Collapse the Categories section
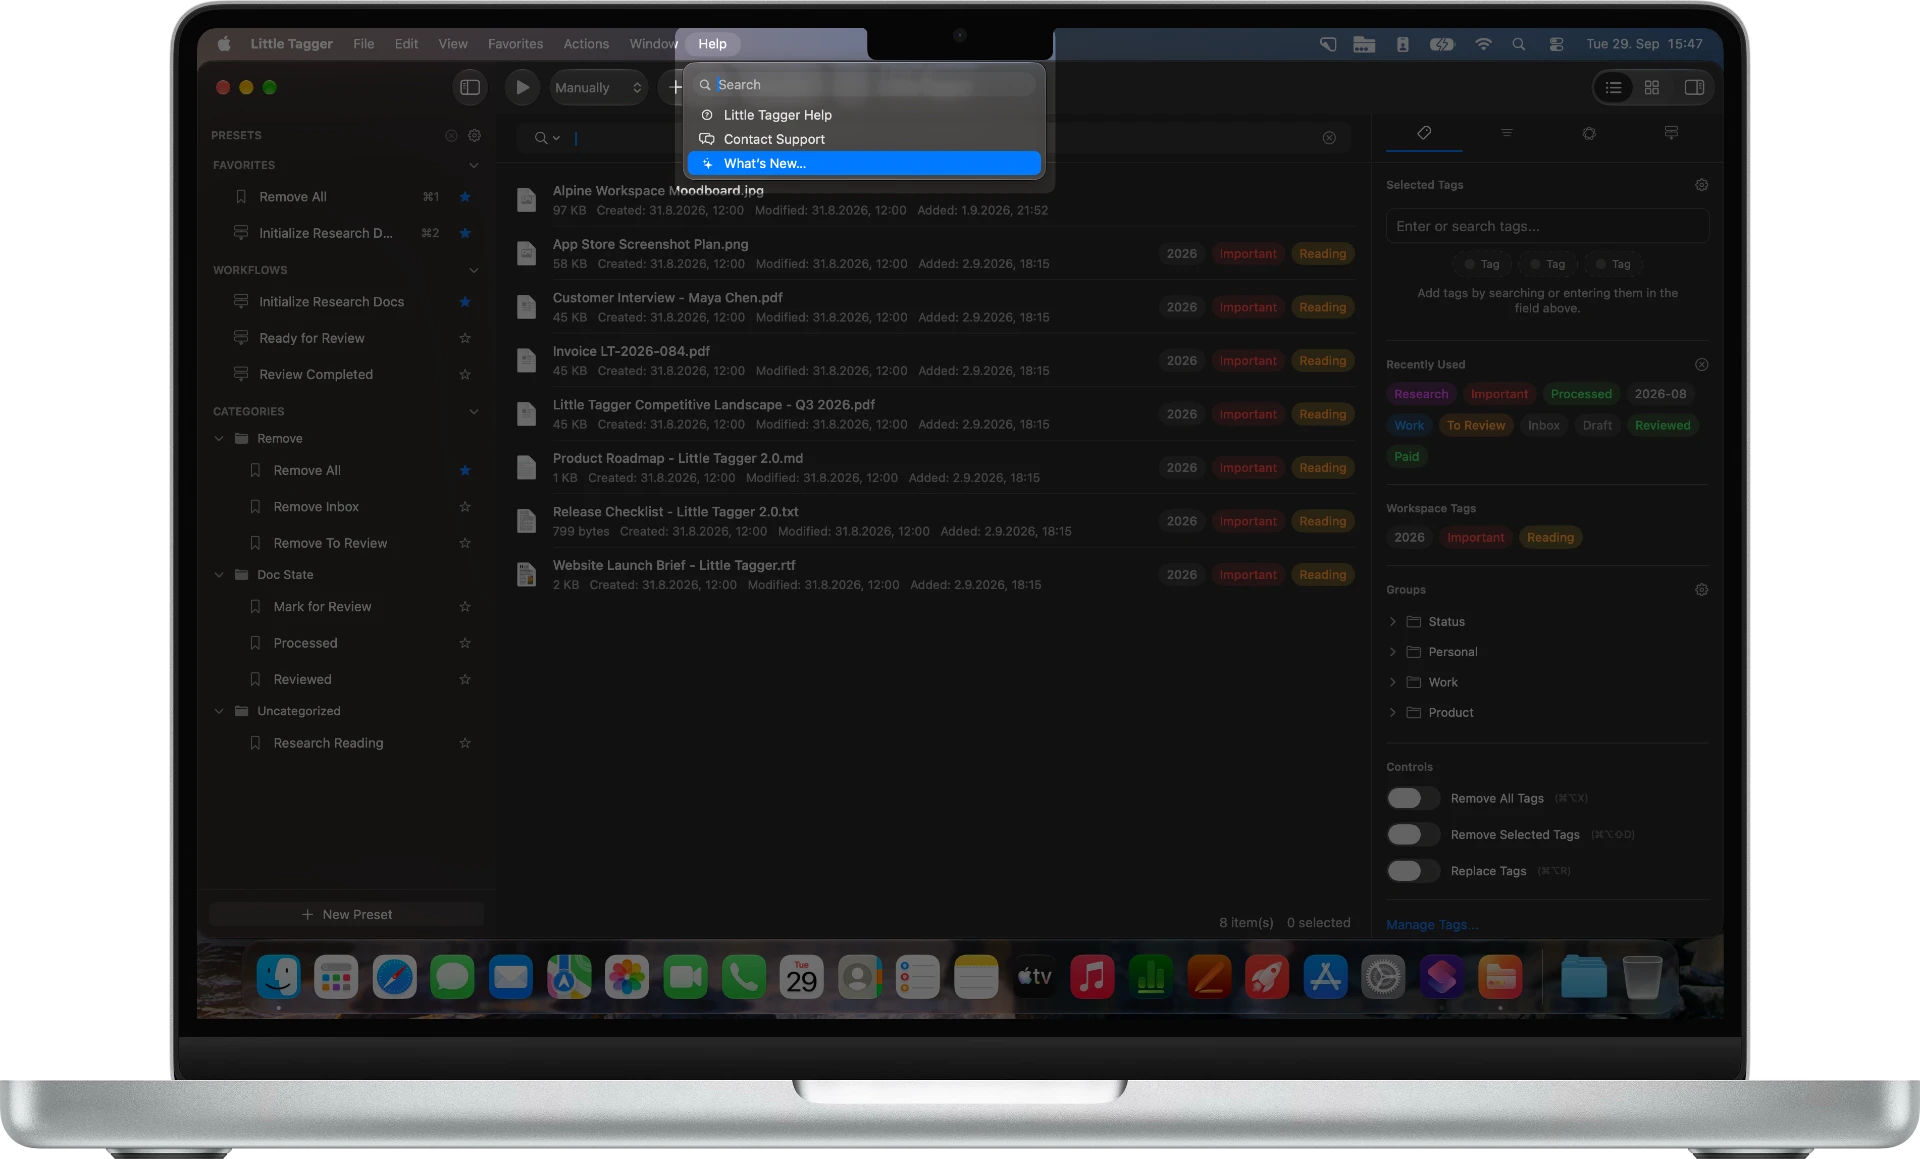The width and height of the screenshot is (1920, 1159). coord(474,411)
